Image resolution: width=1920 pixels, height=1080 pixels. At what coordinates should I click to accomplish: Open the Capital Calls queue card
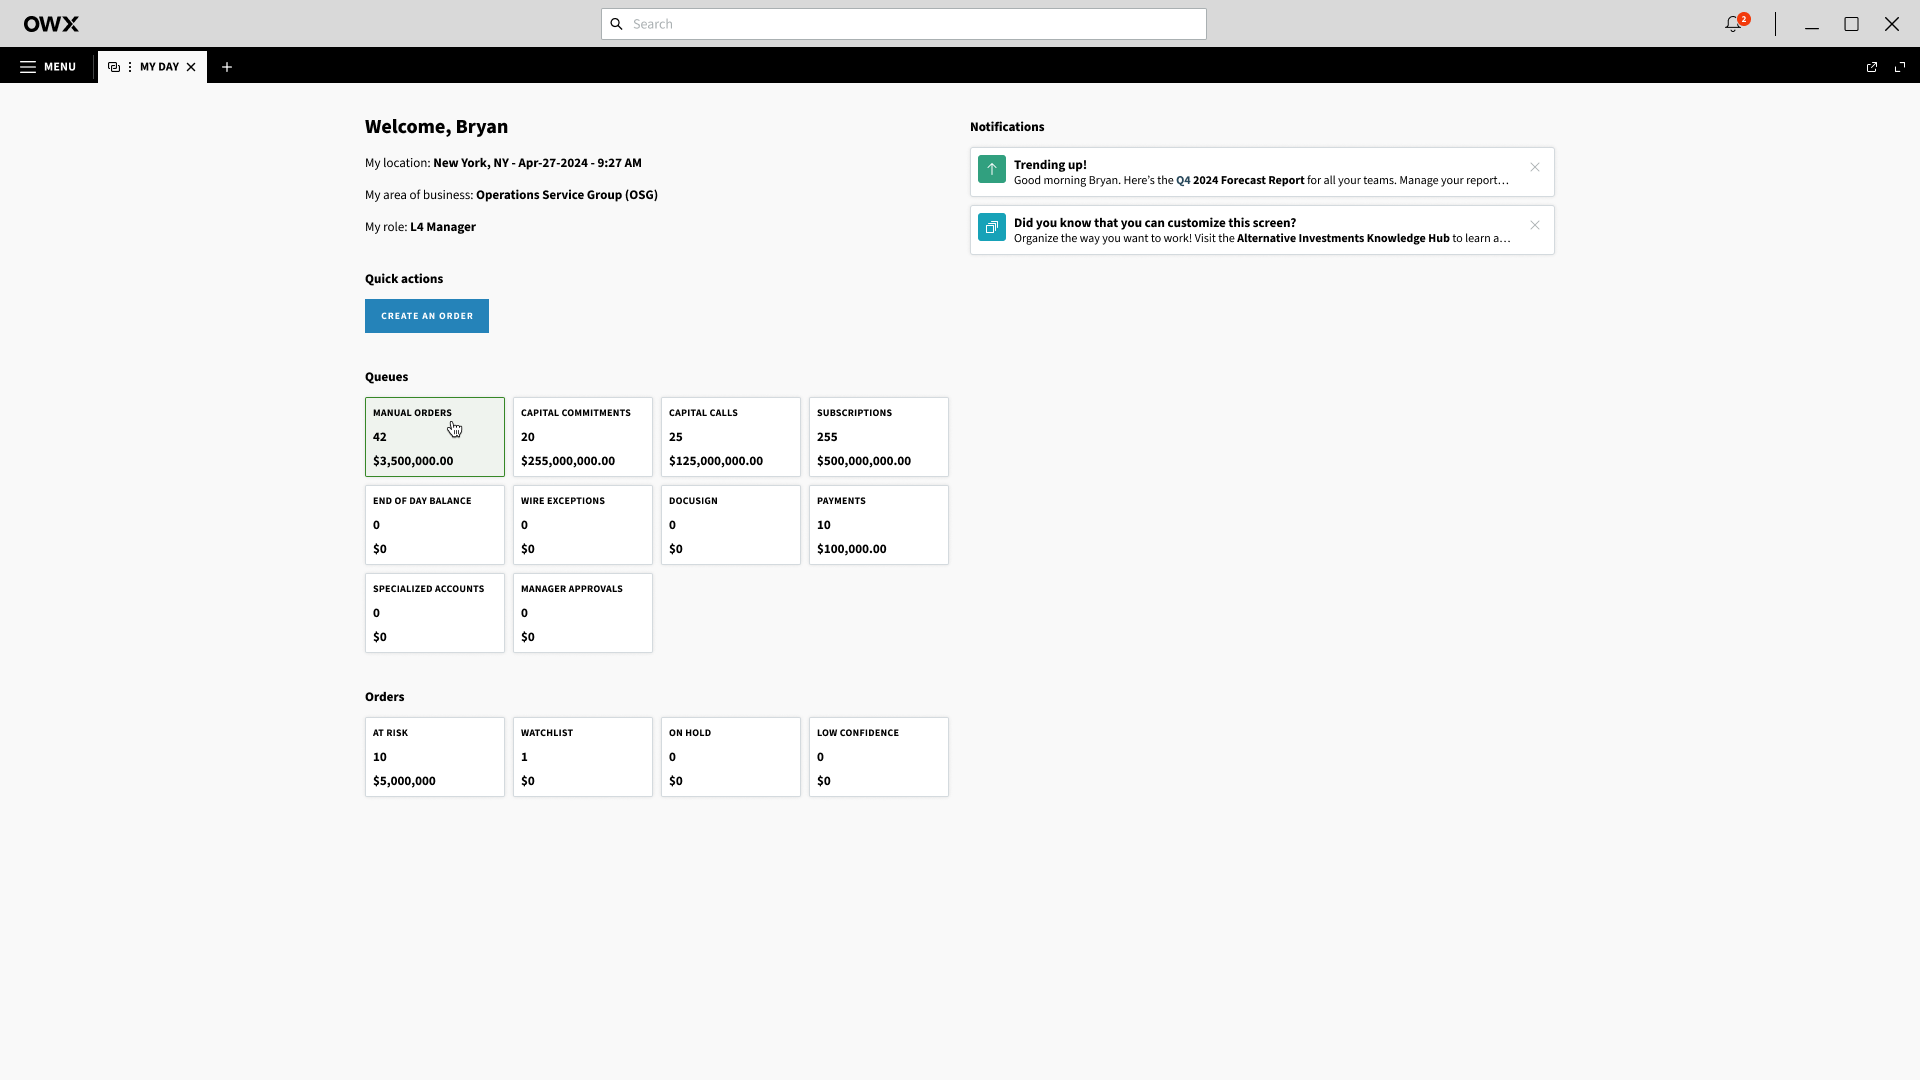731,437
